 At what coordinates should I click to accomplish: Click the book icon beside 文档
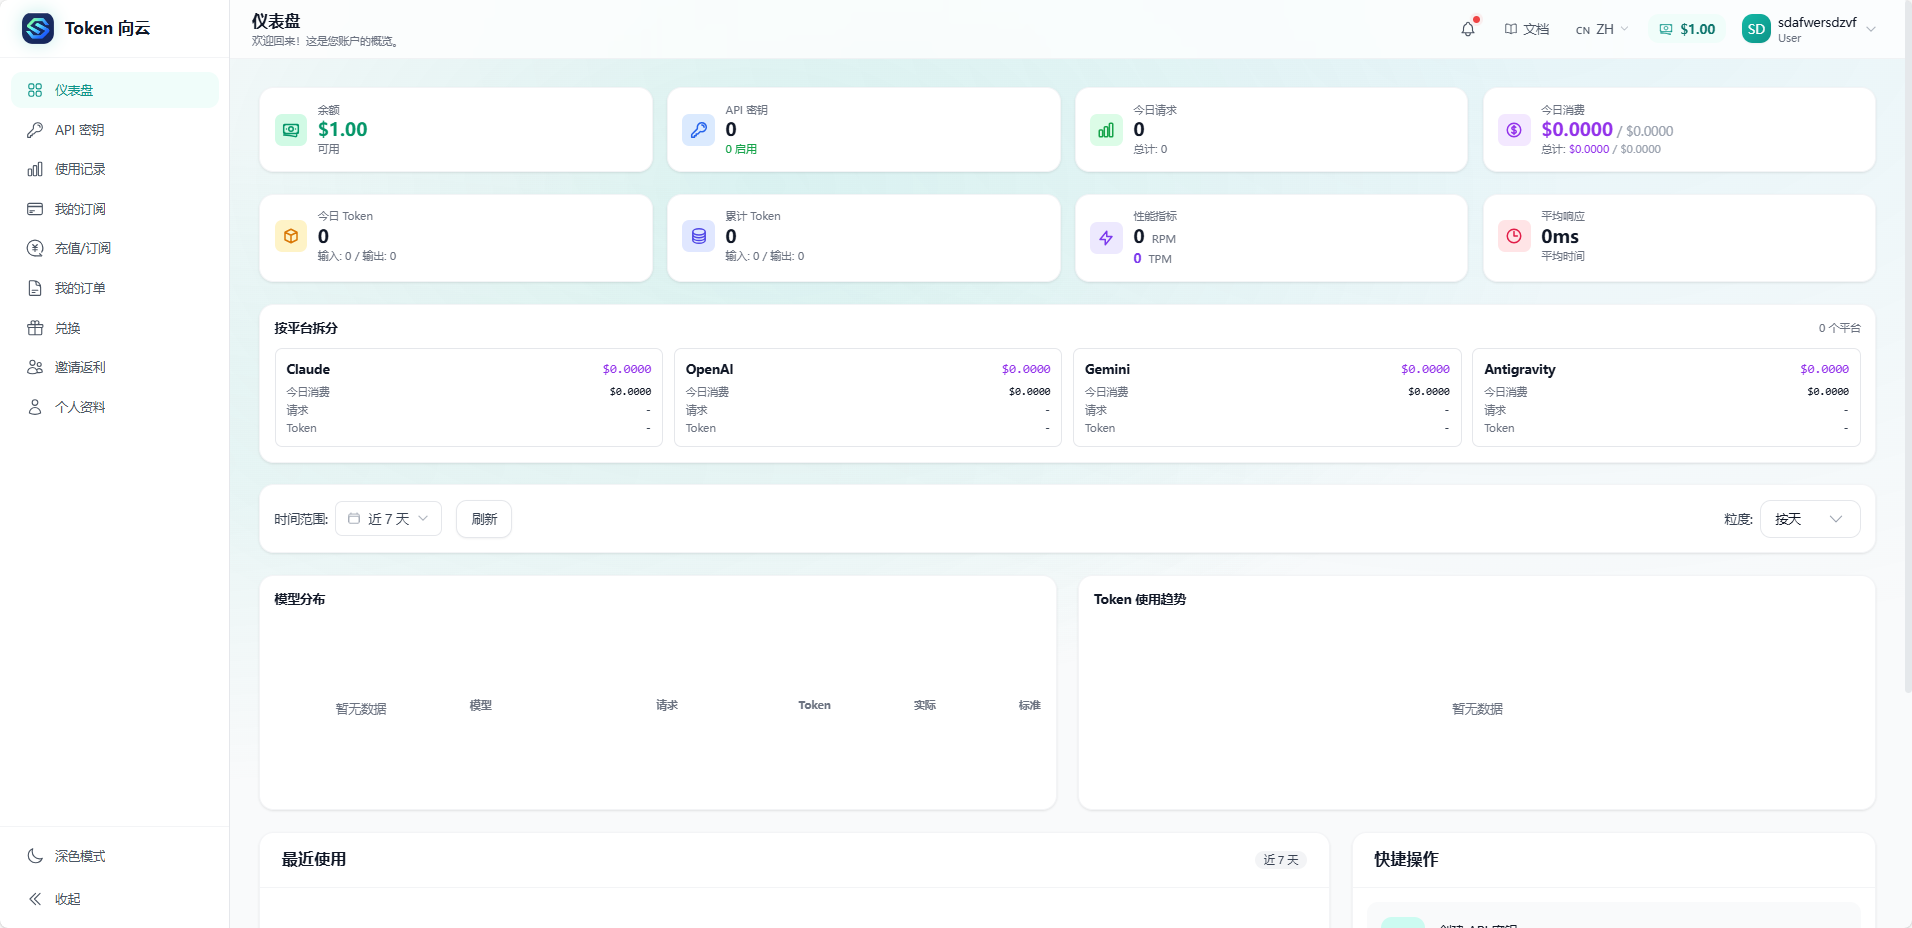(1511, 29)
